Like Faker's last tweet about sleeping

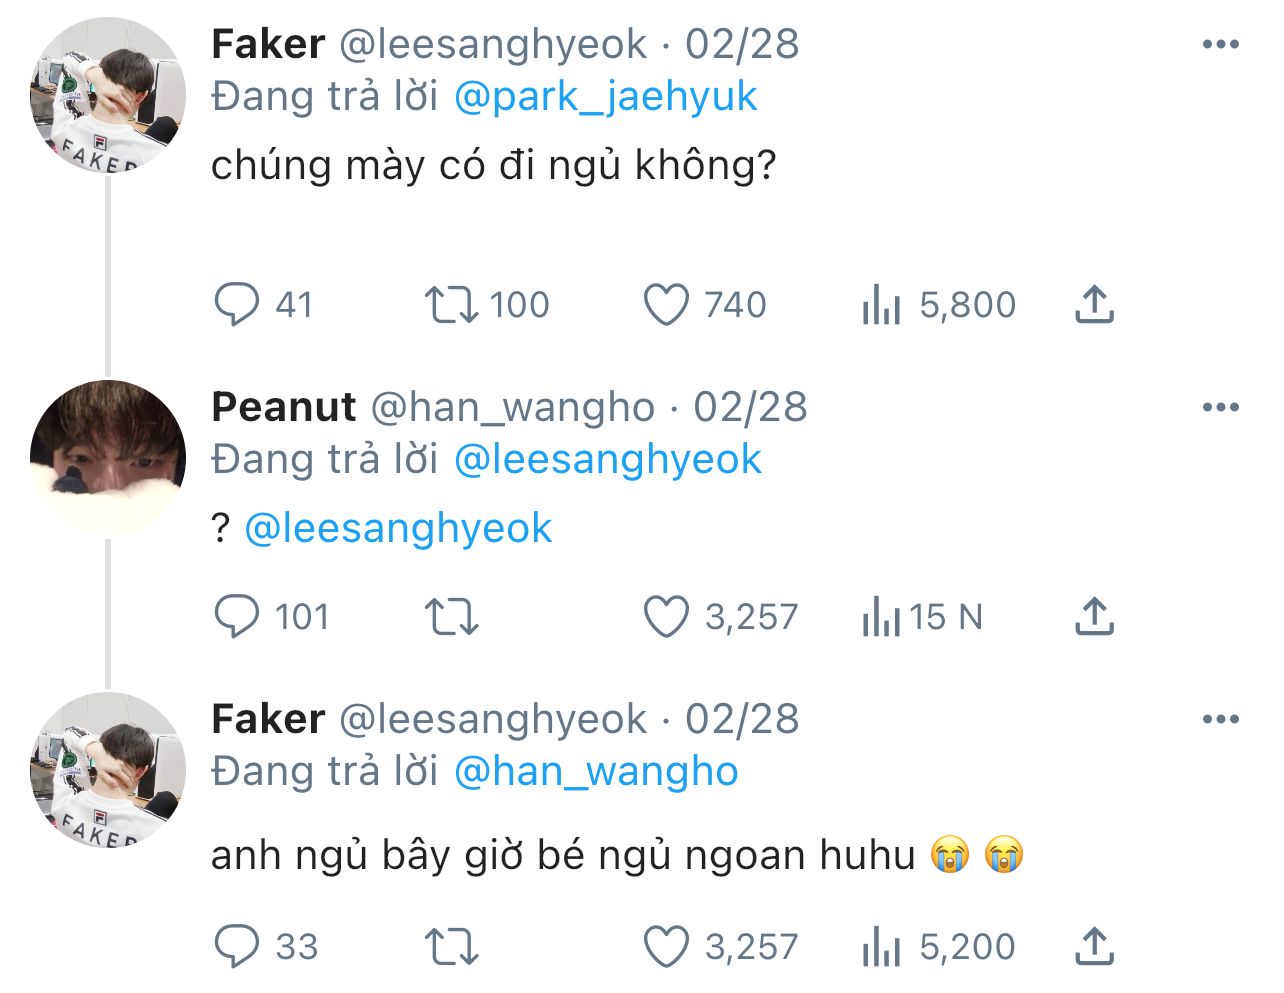666,946
